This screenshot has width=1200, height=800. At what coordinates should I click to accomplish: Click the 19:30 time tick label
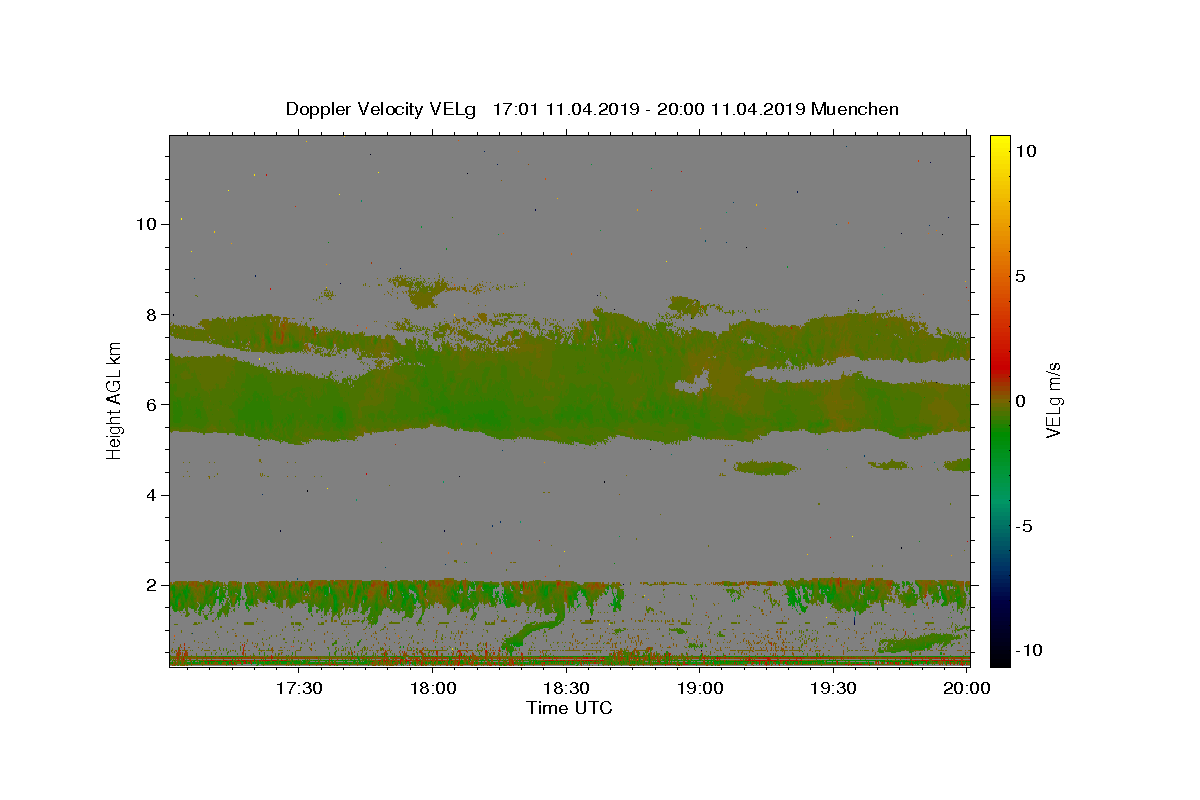[833, 688]
